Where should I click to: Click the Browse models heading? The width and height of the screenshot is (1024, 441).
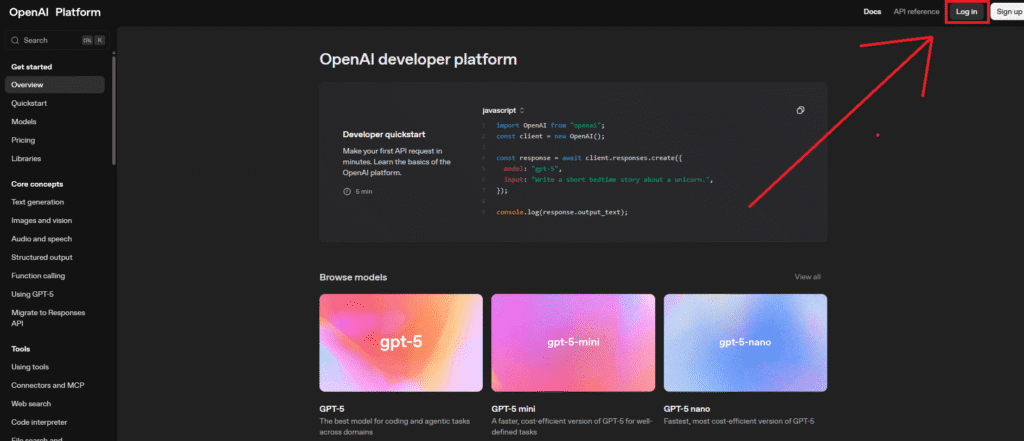pos(353,278)
